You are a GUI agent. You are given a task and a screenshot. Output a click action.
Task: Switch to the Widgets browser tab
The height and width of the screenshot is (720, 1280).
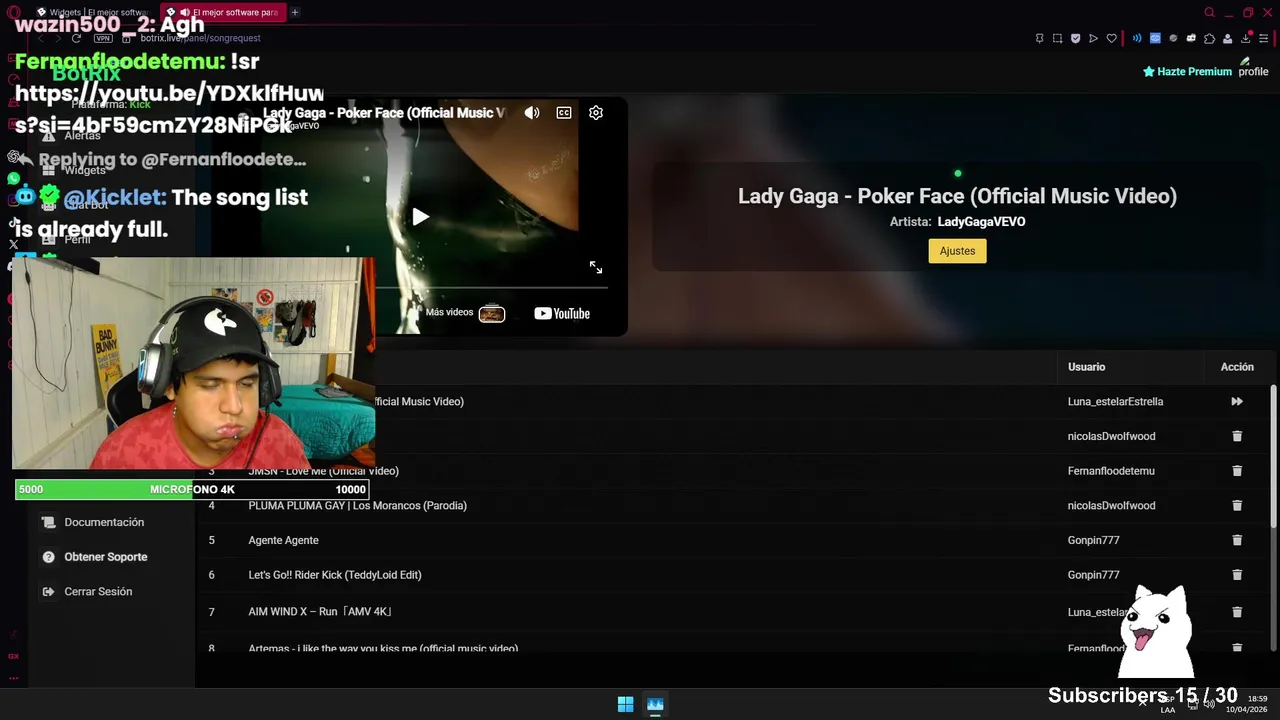[92, 12]
